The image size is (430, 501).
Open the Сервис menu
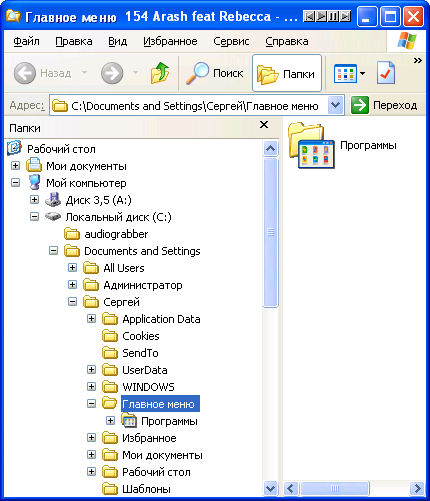[x=231, y=41]
